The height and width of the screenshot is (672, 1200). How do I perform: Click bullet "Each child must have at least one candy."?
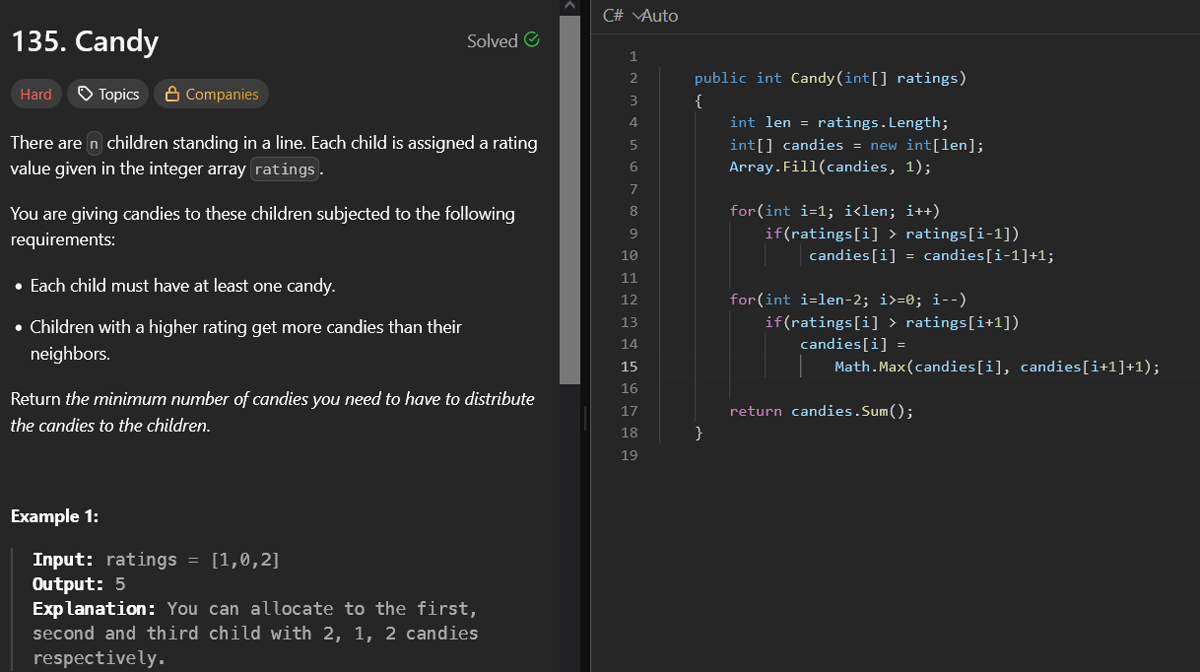tap(182, 286)
